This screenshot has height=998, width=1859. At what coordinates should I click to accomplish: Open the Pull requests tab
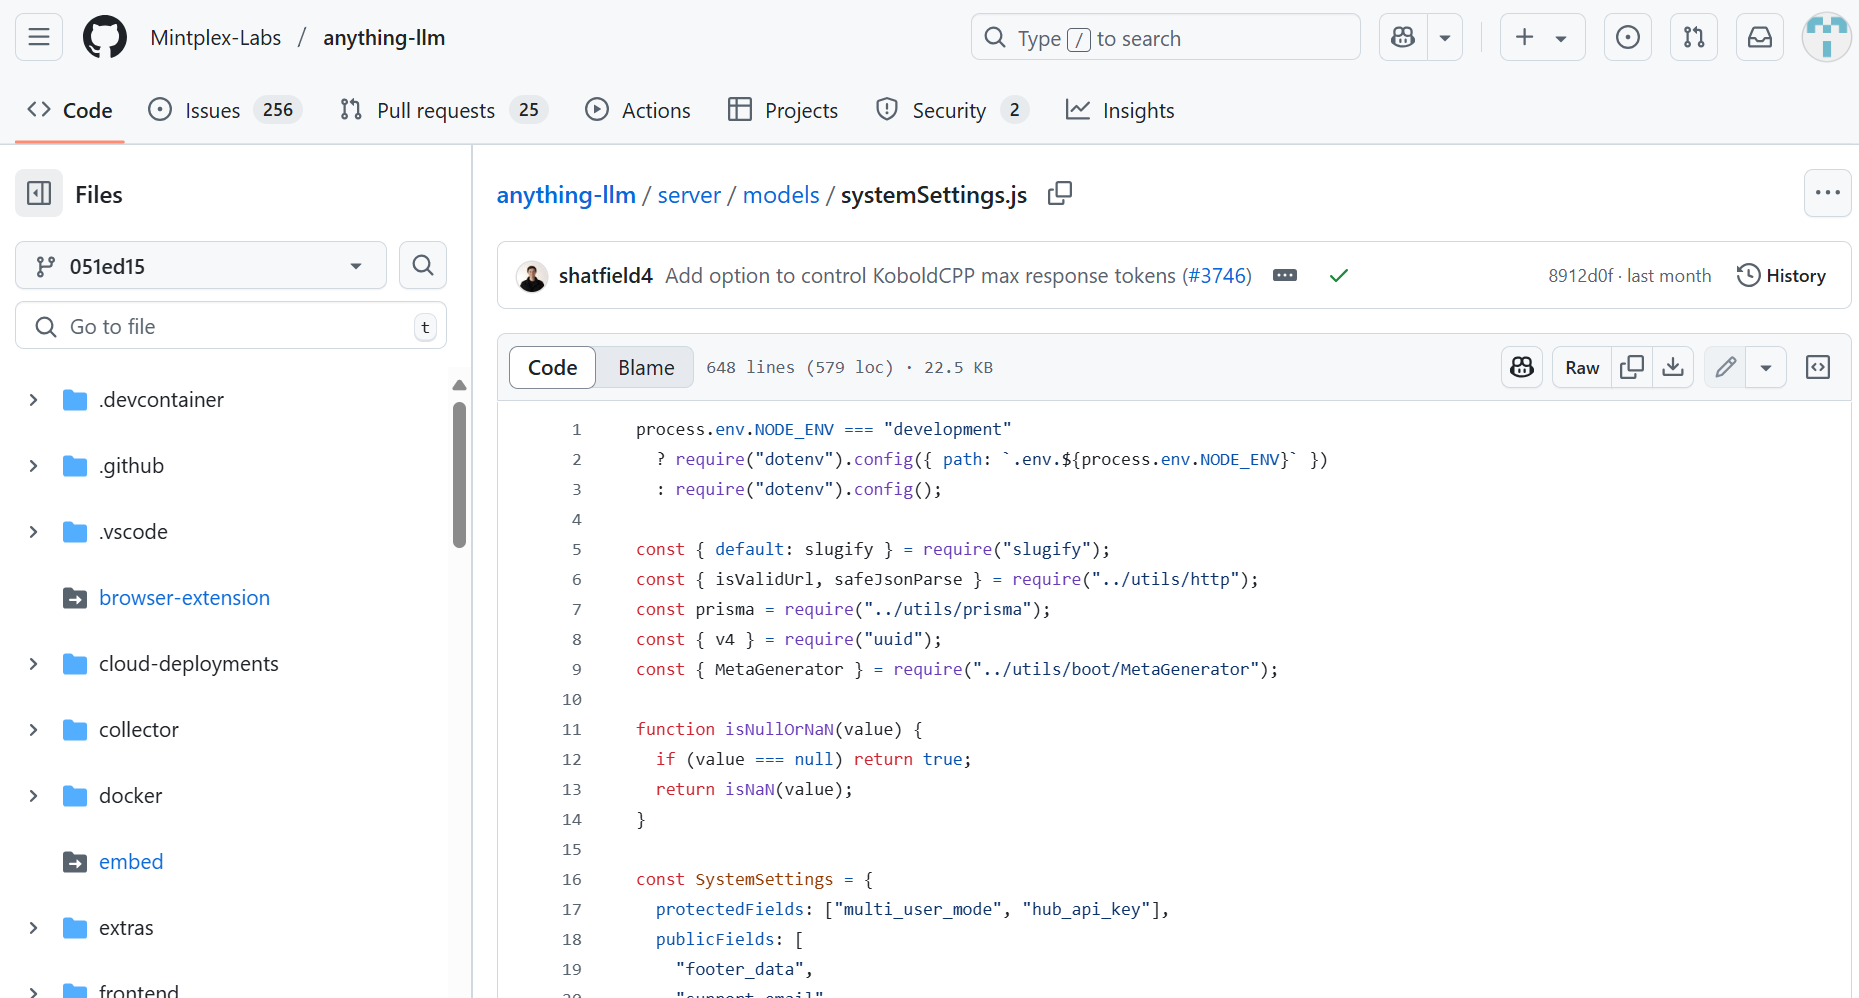tap(444, 110)
